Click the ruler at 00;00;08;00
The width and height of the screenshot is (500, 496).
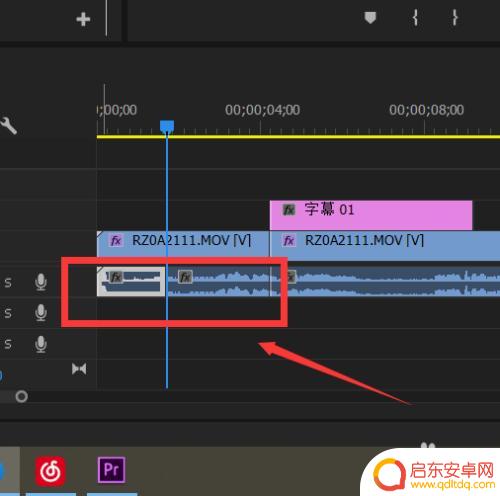(426, 110)
